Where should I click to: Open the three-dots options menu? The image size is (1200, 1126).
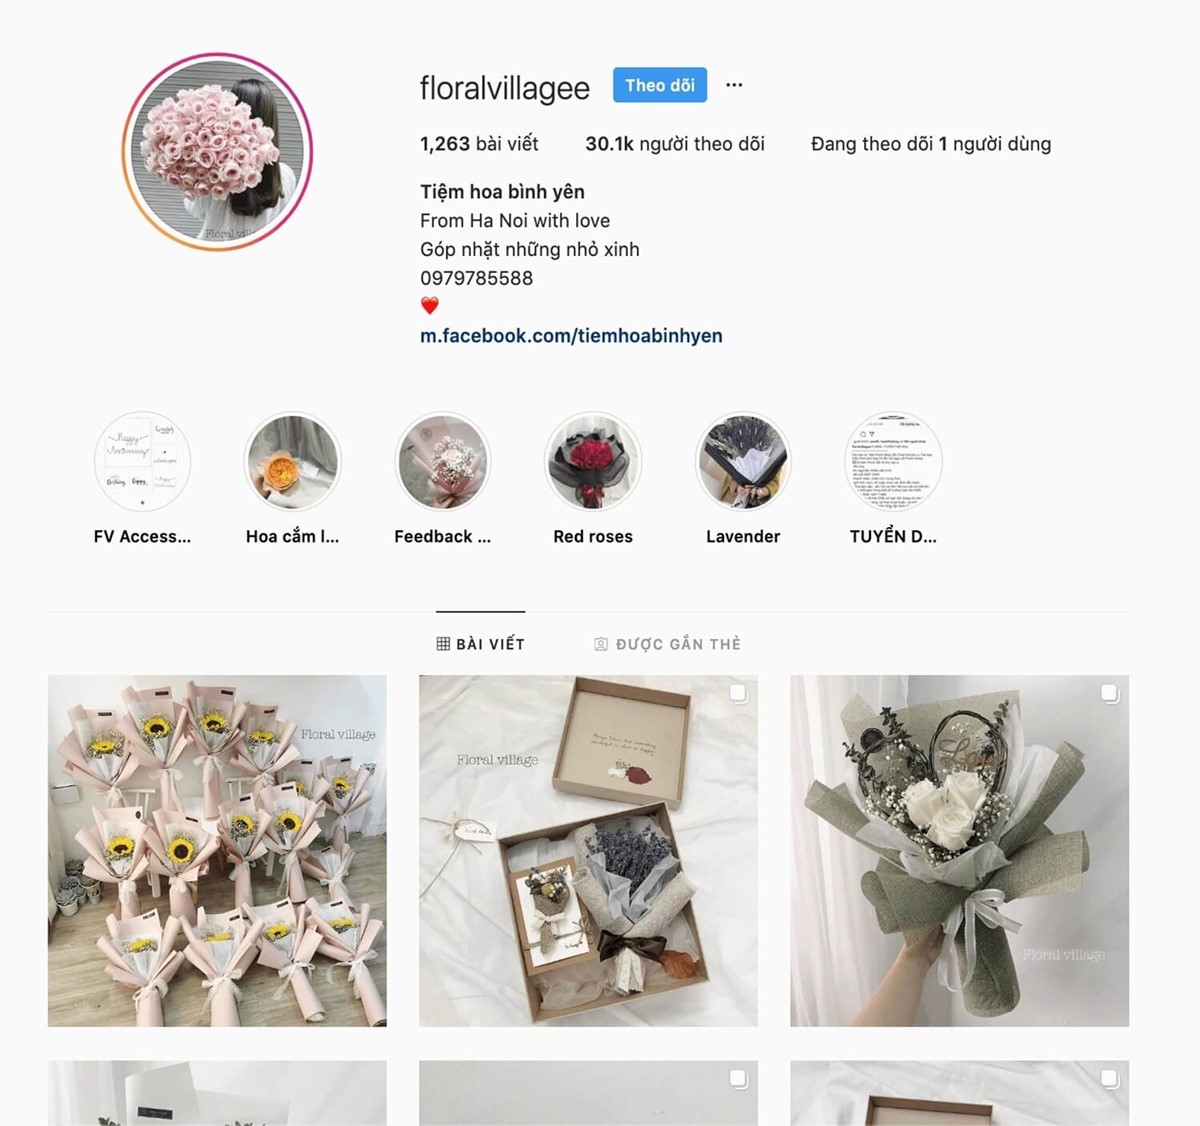(x=734, y=85)
